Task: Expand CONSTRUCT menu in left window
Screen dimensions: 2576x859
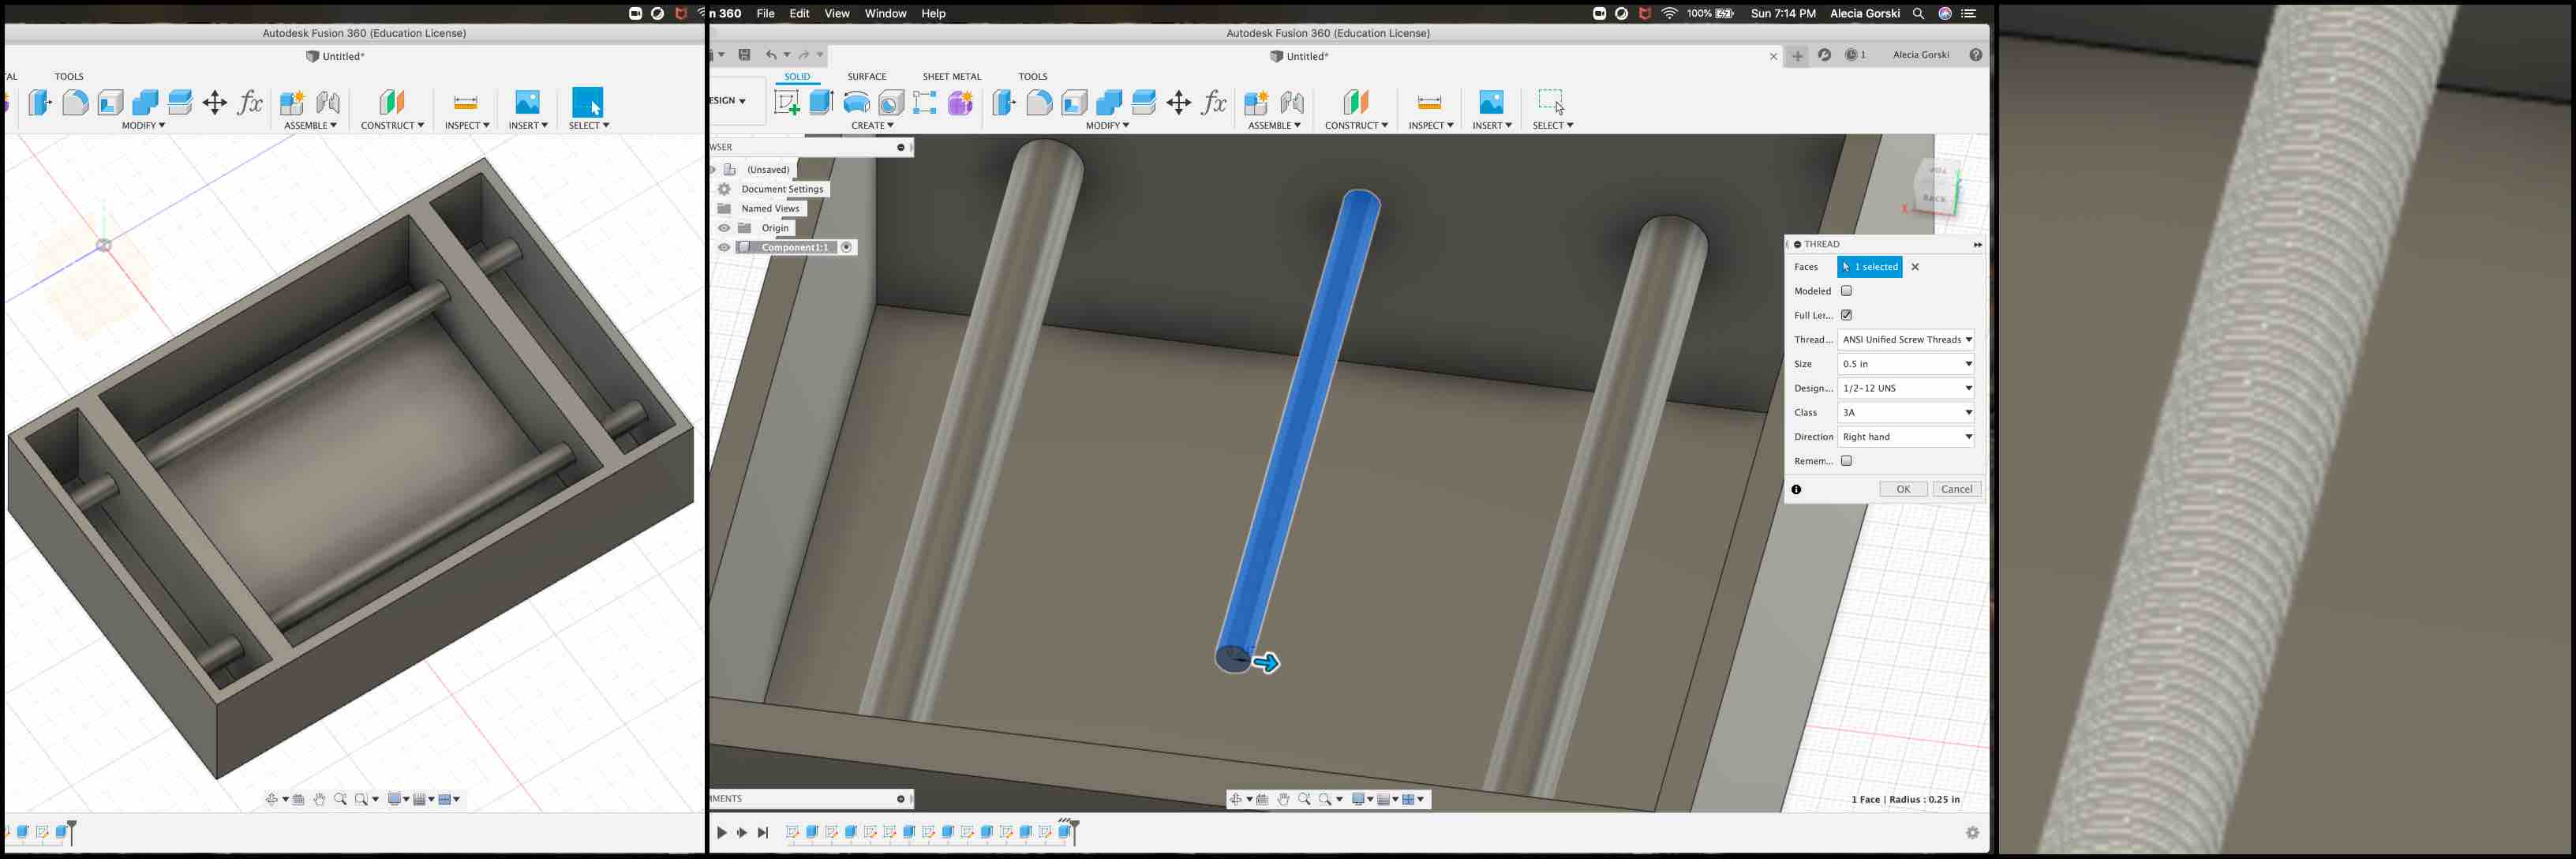Action: (392, 126)
